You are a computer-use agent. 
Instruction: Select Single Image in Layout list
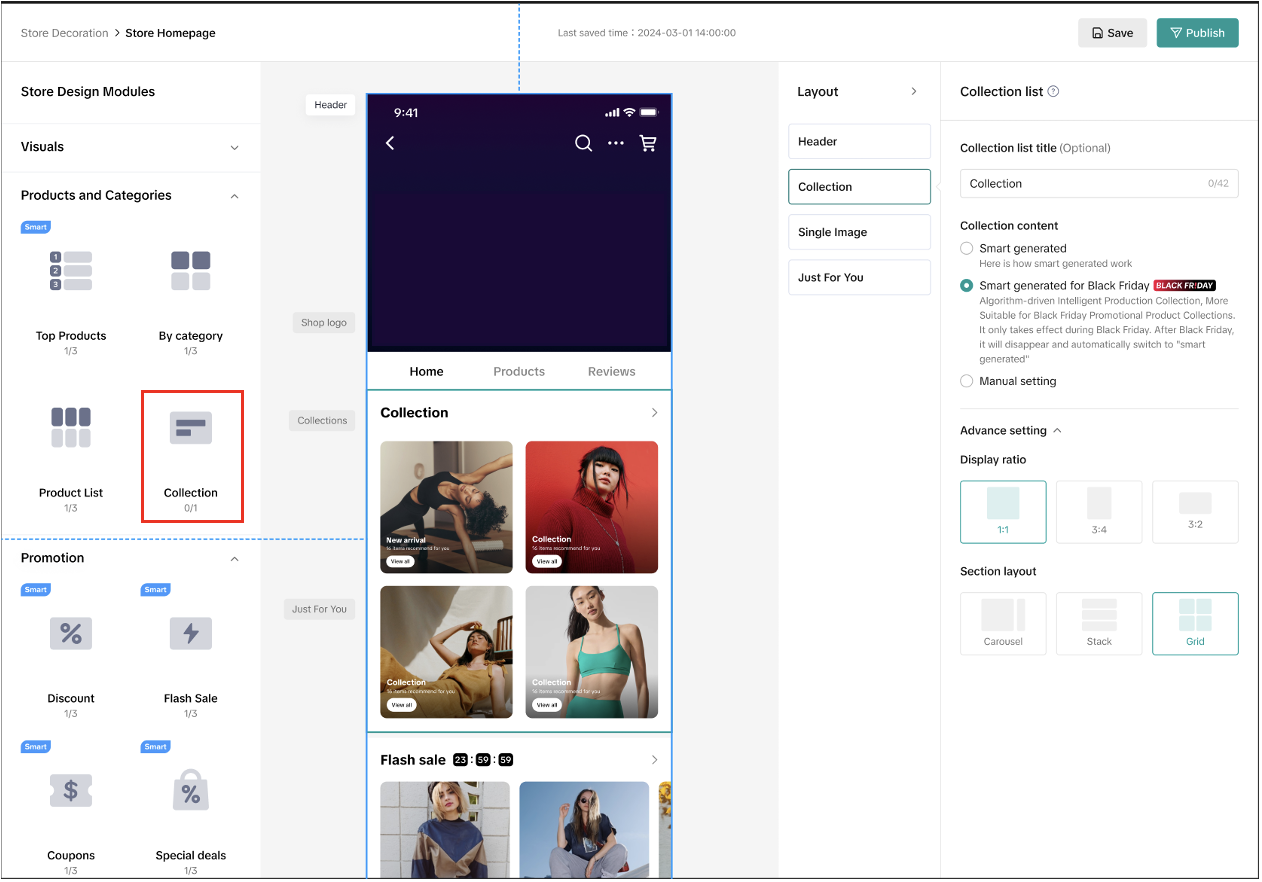[x=859, y=232]
